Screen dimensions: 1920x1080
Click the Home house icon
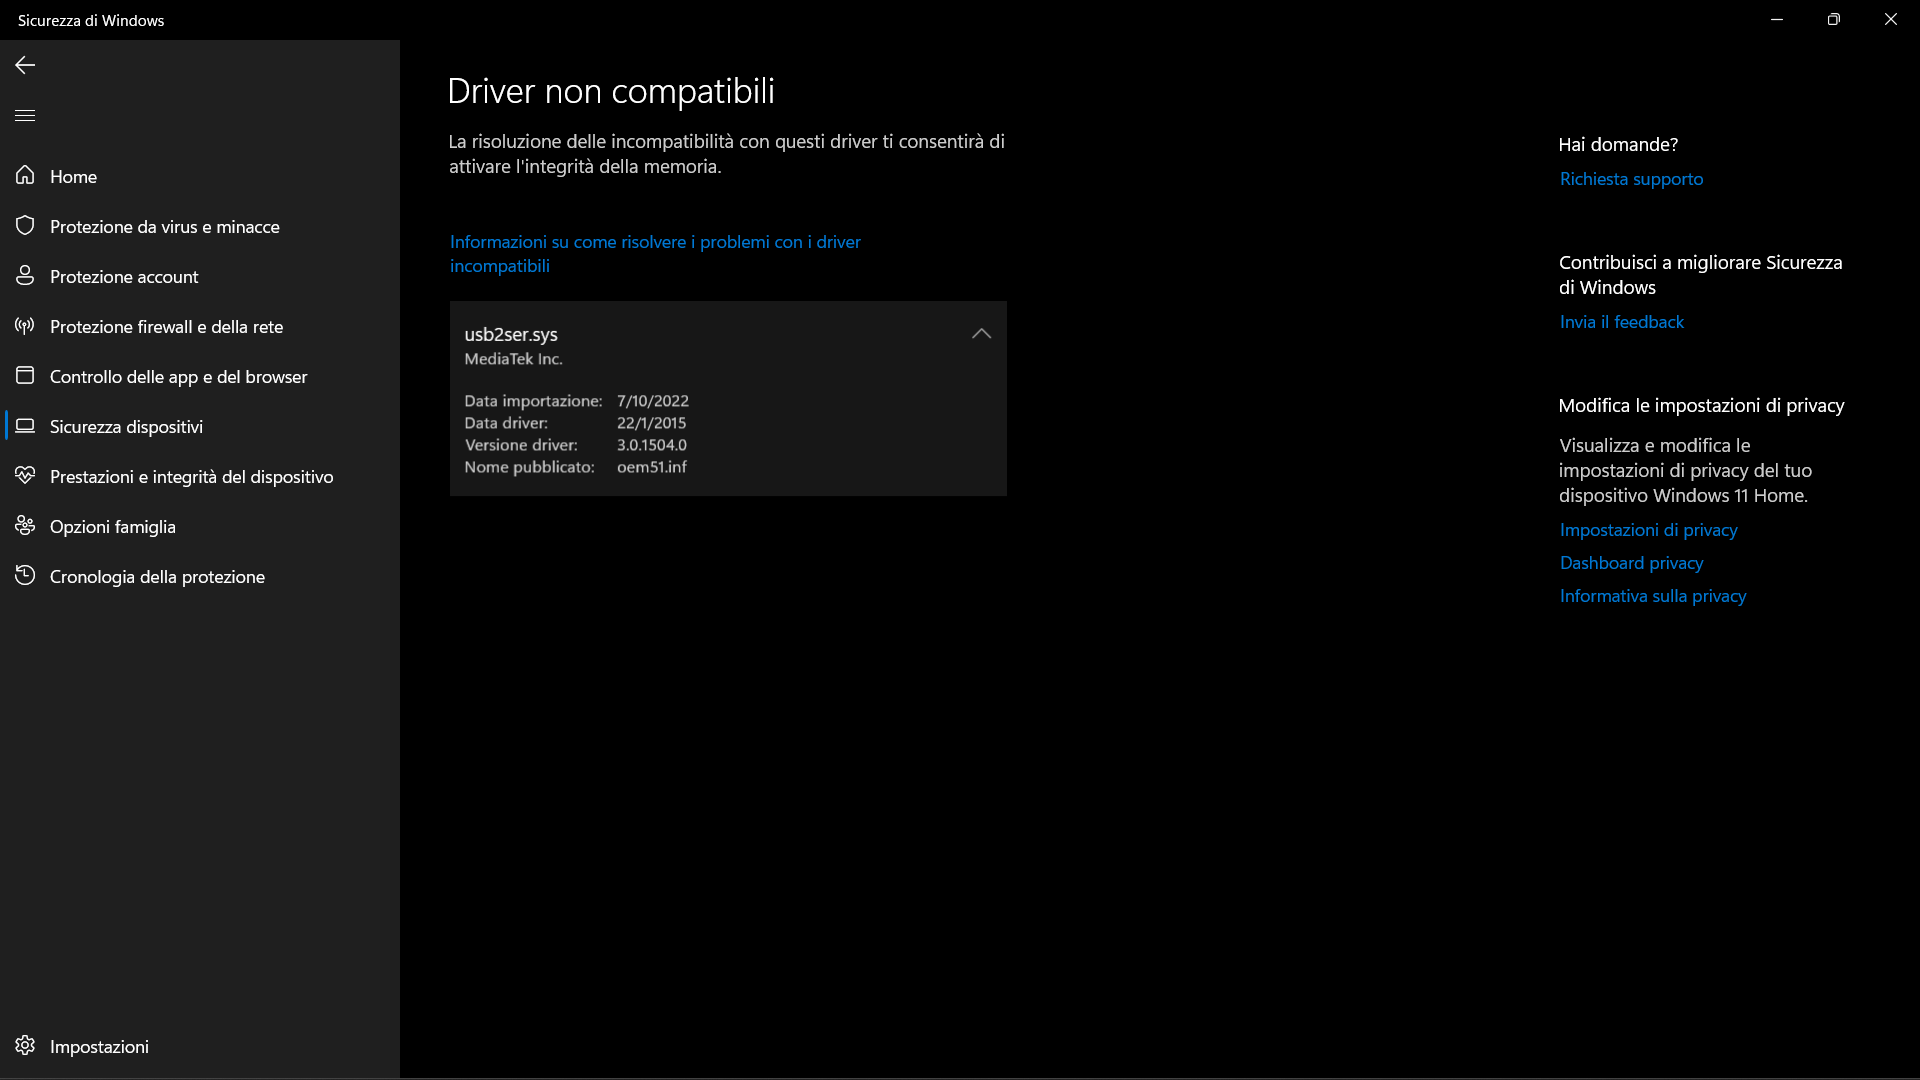point(25,176)
